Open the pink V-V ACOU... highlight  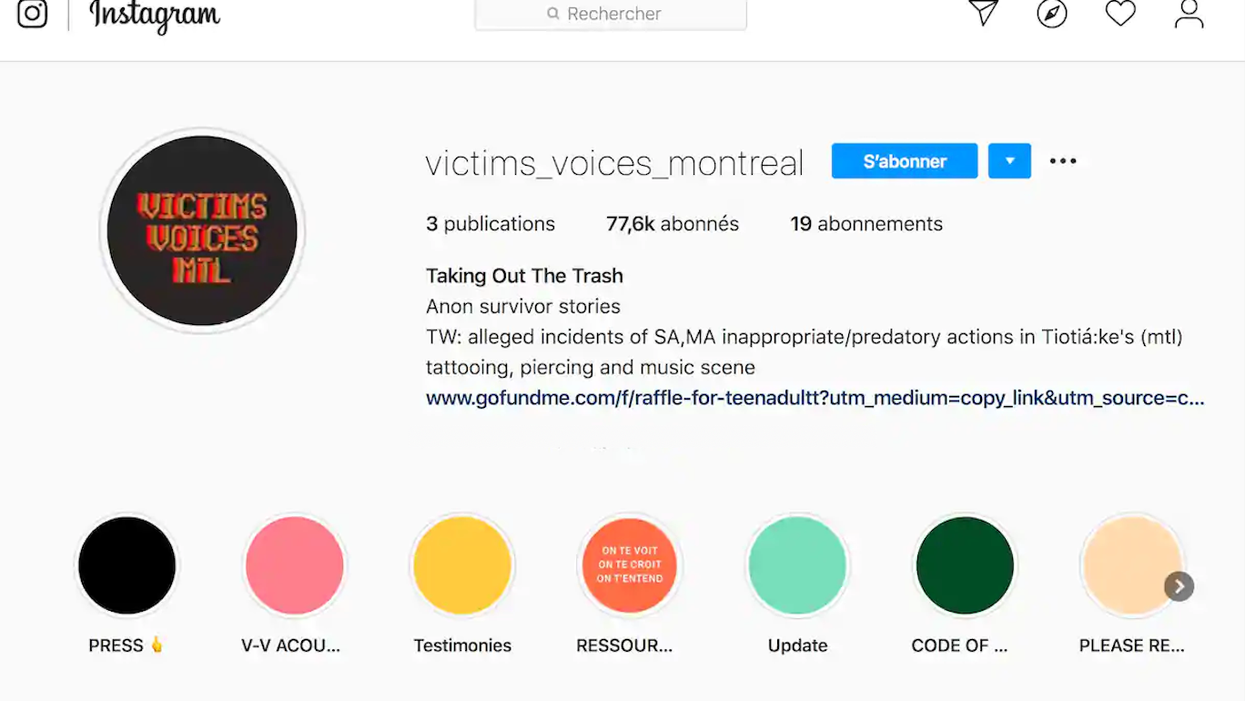(x=294, y=565)
